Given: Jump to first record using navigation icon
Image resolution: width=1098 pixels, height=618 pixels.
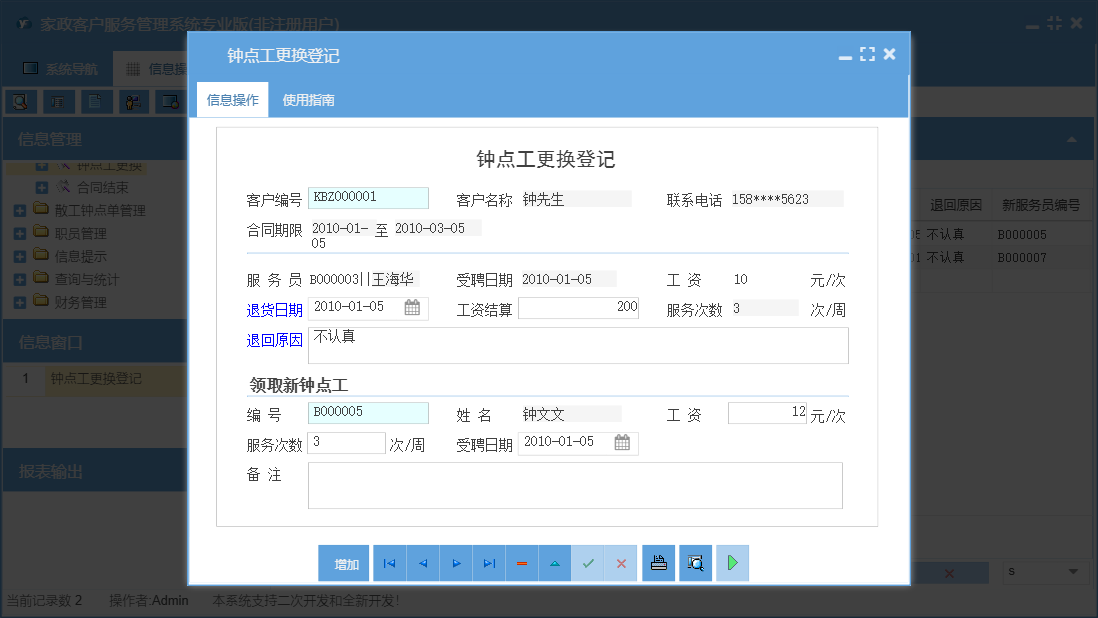Looking at the screenshot, I should (x=389, y=563).
